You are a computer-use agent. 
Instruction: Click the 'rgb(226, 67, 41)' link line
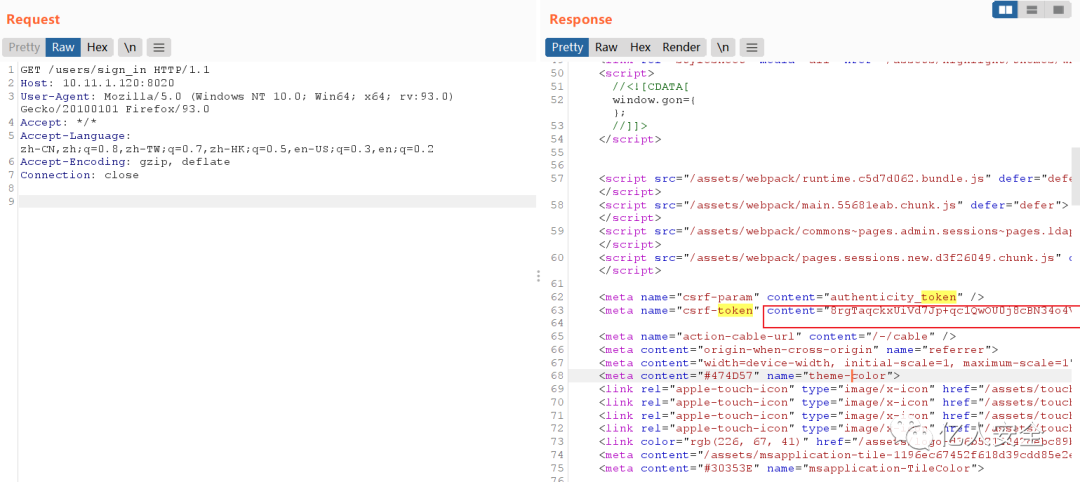835,441
